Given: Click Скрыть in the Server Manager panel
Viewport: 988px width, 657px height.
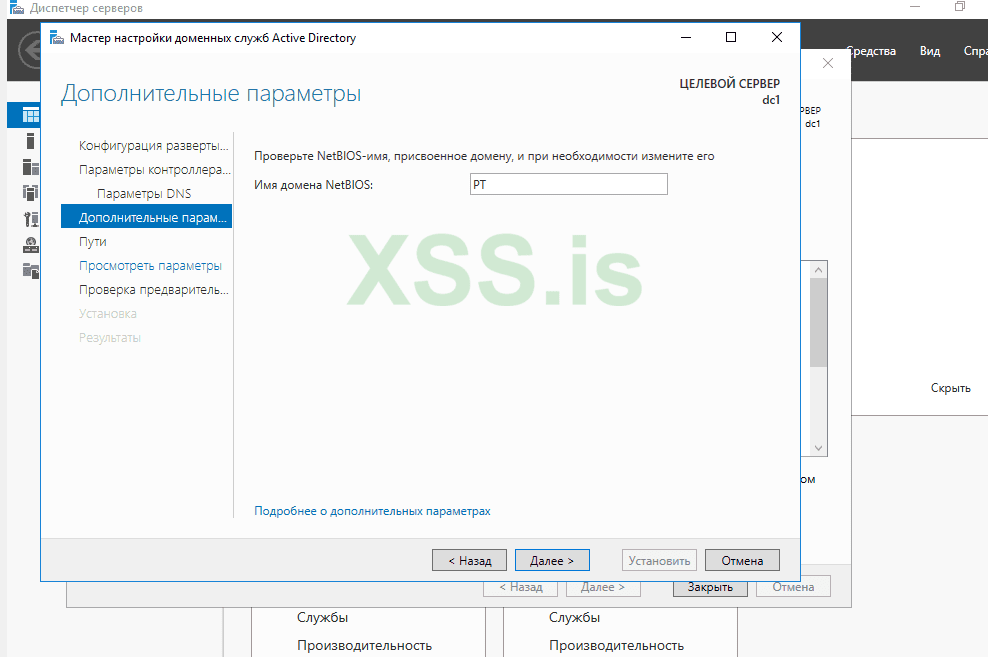Looking at the screenshot, I should tap(950, 388).
